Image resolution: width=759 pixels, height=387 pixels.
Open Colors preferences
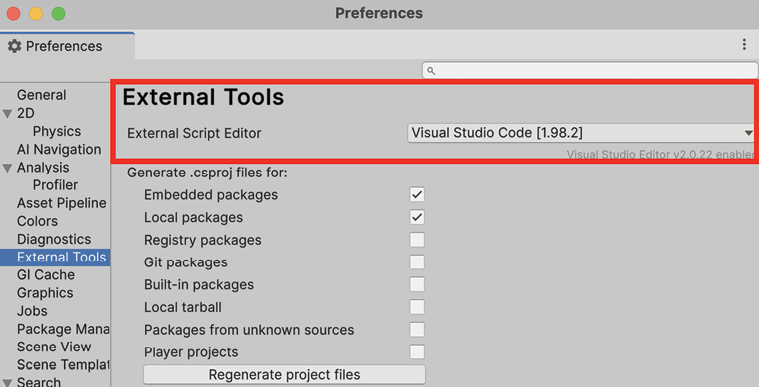click(37, 221)
